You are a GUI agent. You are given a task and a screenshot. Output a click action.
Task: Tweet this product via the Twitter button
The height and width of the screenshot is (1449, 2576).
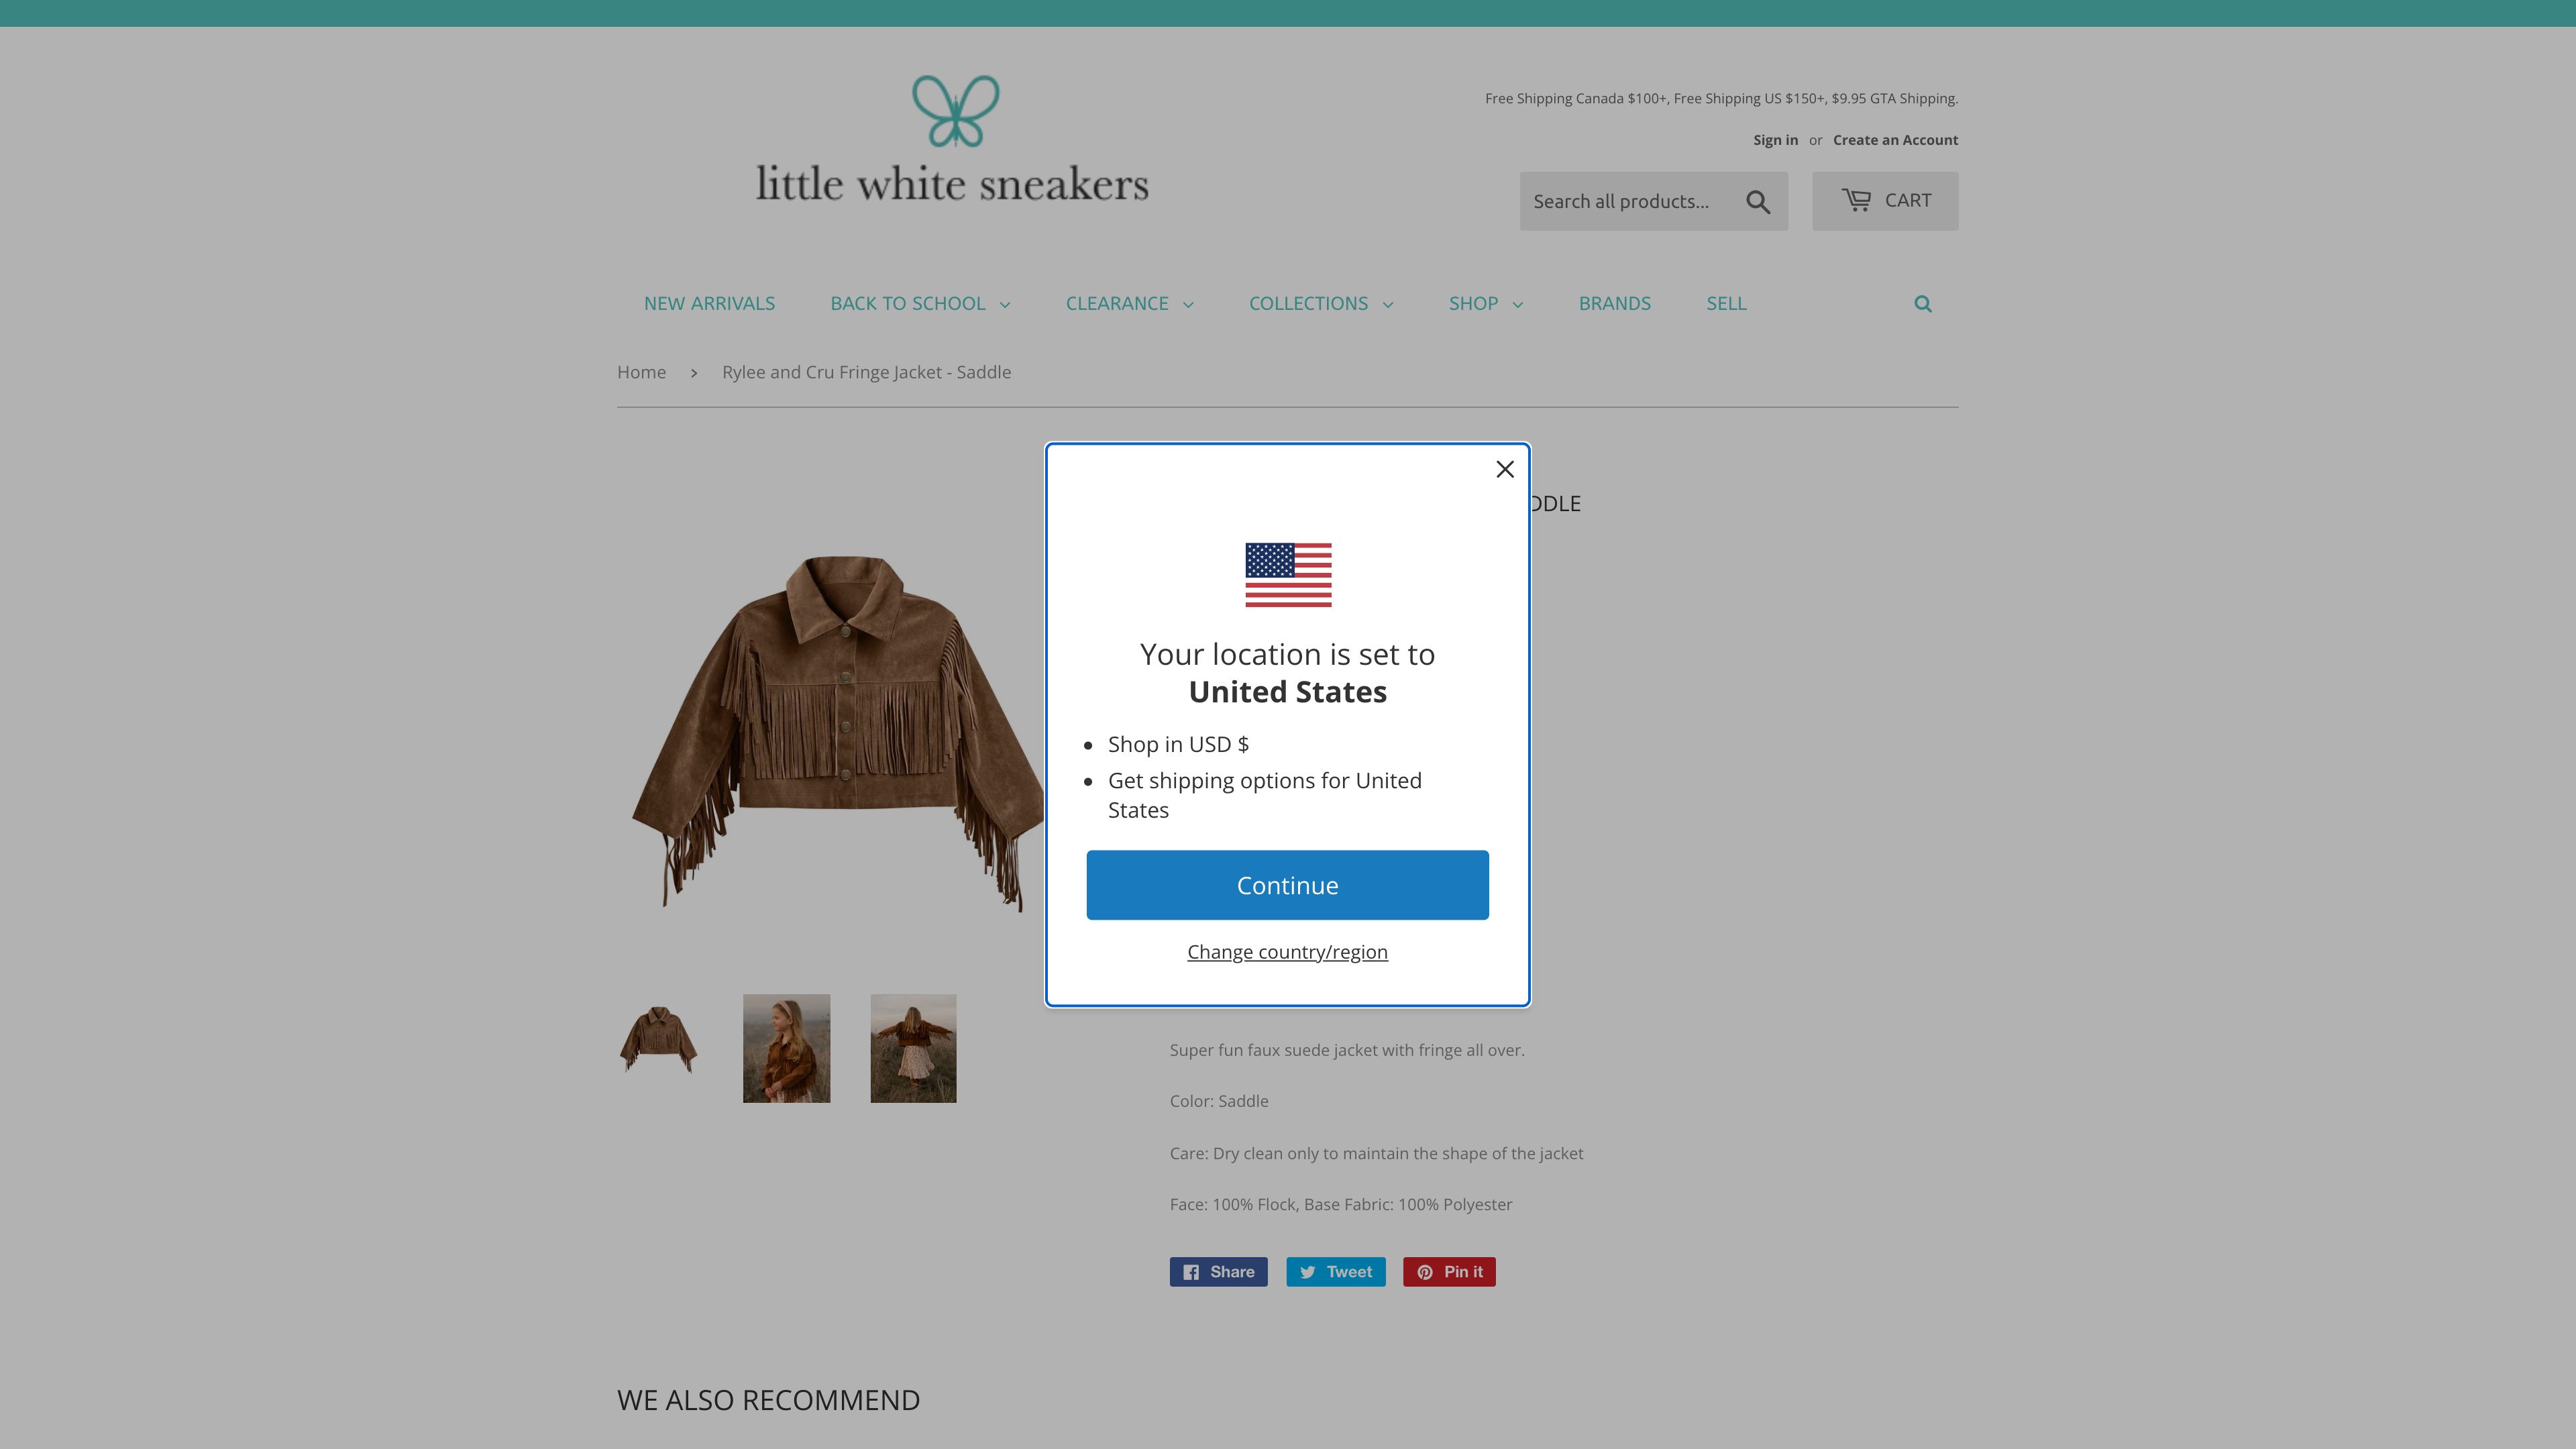(1335, 1272)
